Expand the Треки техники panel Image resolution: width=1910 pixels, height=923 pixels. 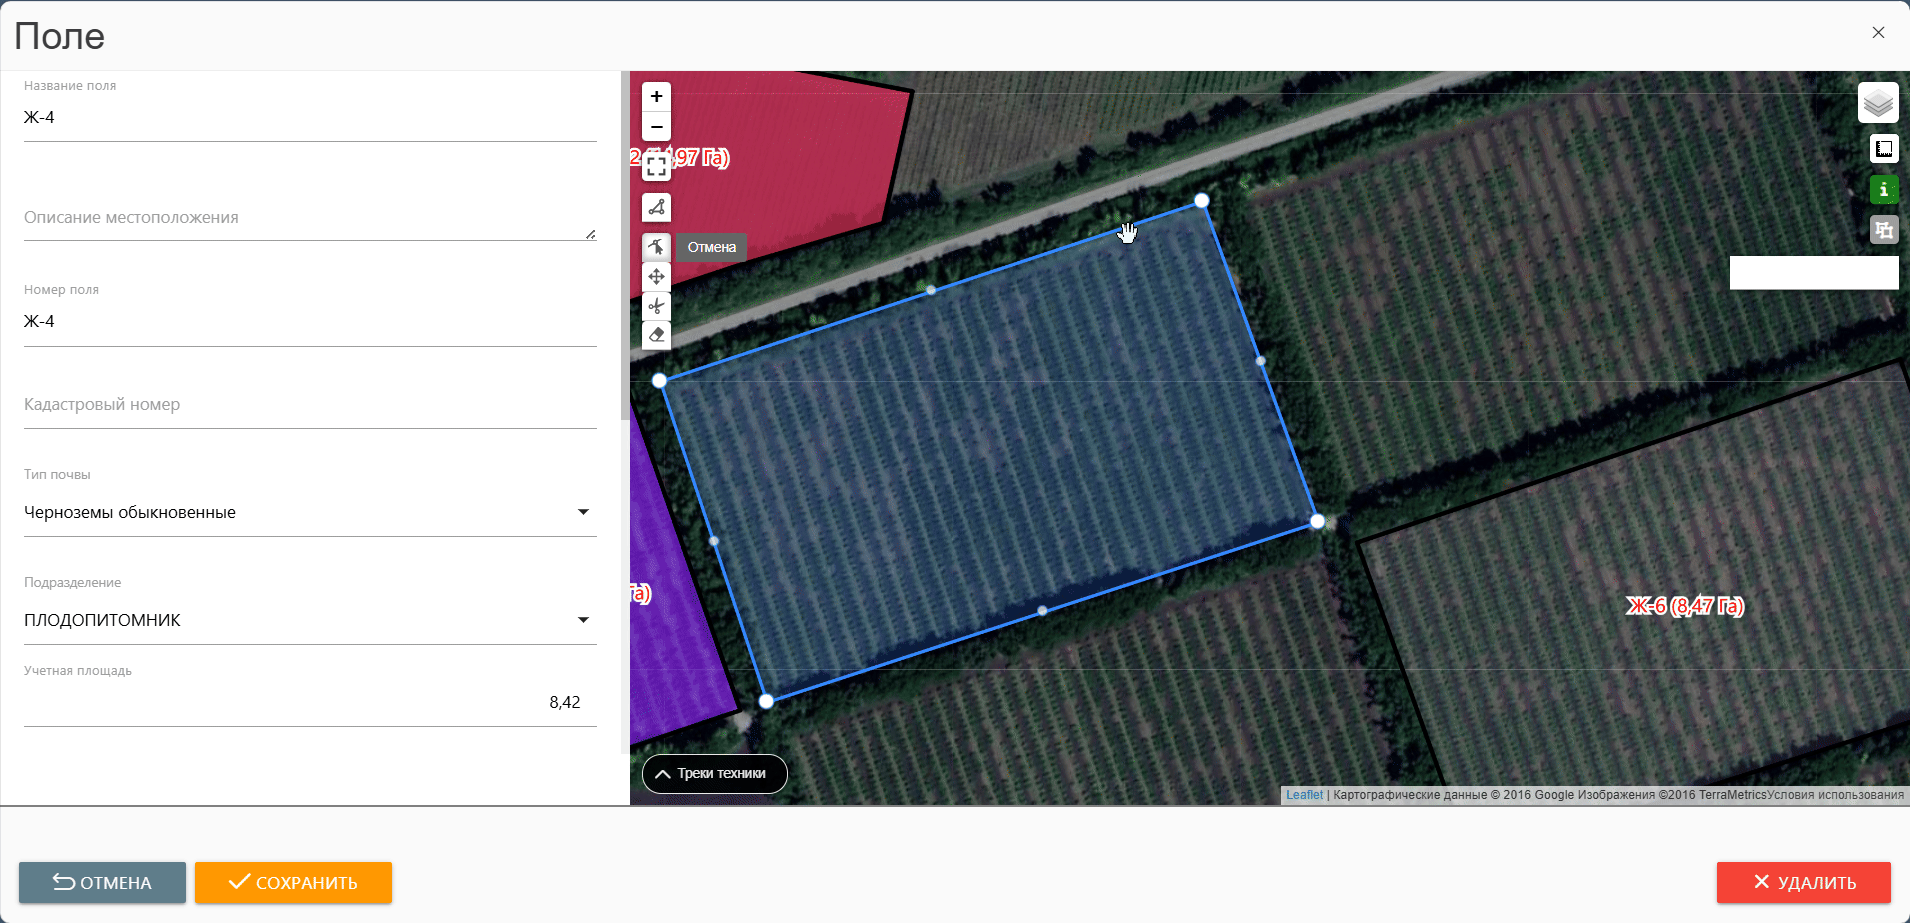[714, 773]
